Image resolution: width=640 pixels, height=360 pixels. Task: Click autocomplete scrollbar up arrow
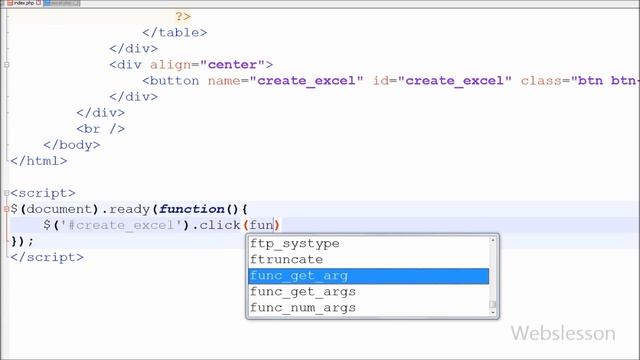pyautogui.click(x=493, y=240)
